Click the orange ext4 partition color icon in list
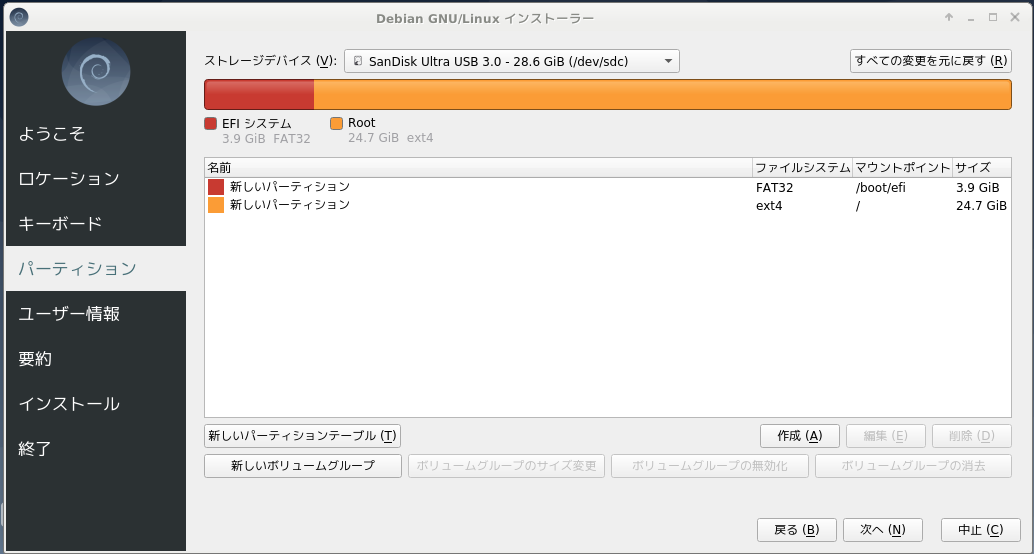 click(x=216, y=205)
